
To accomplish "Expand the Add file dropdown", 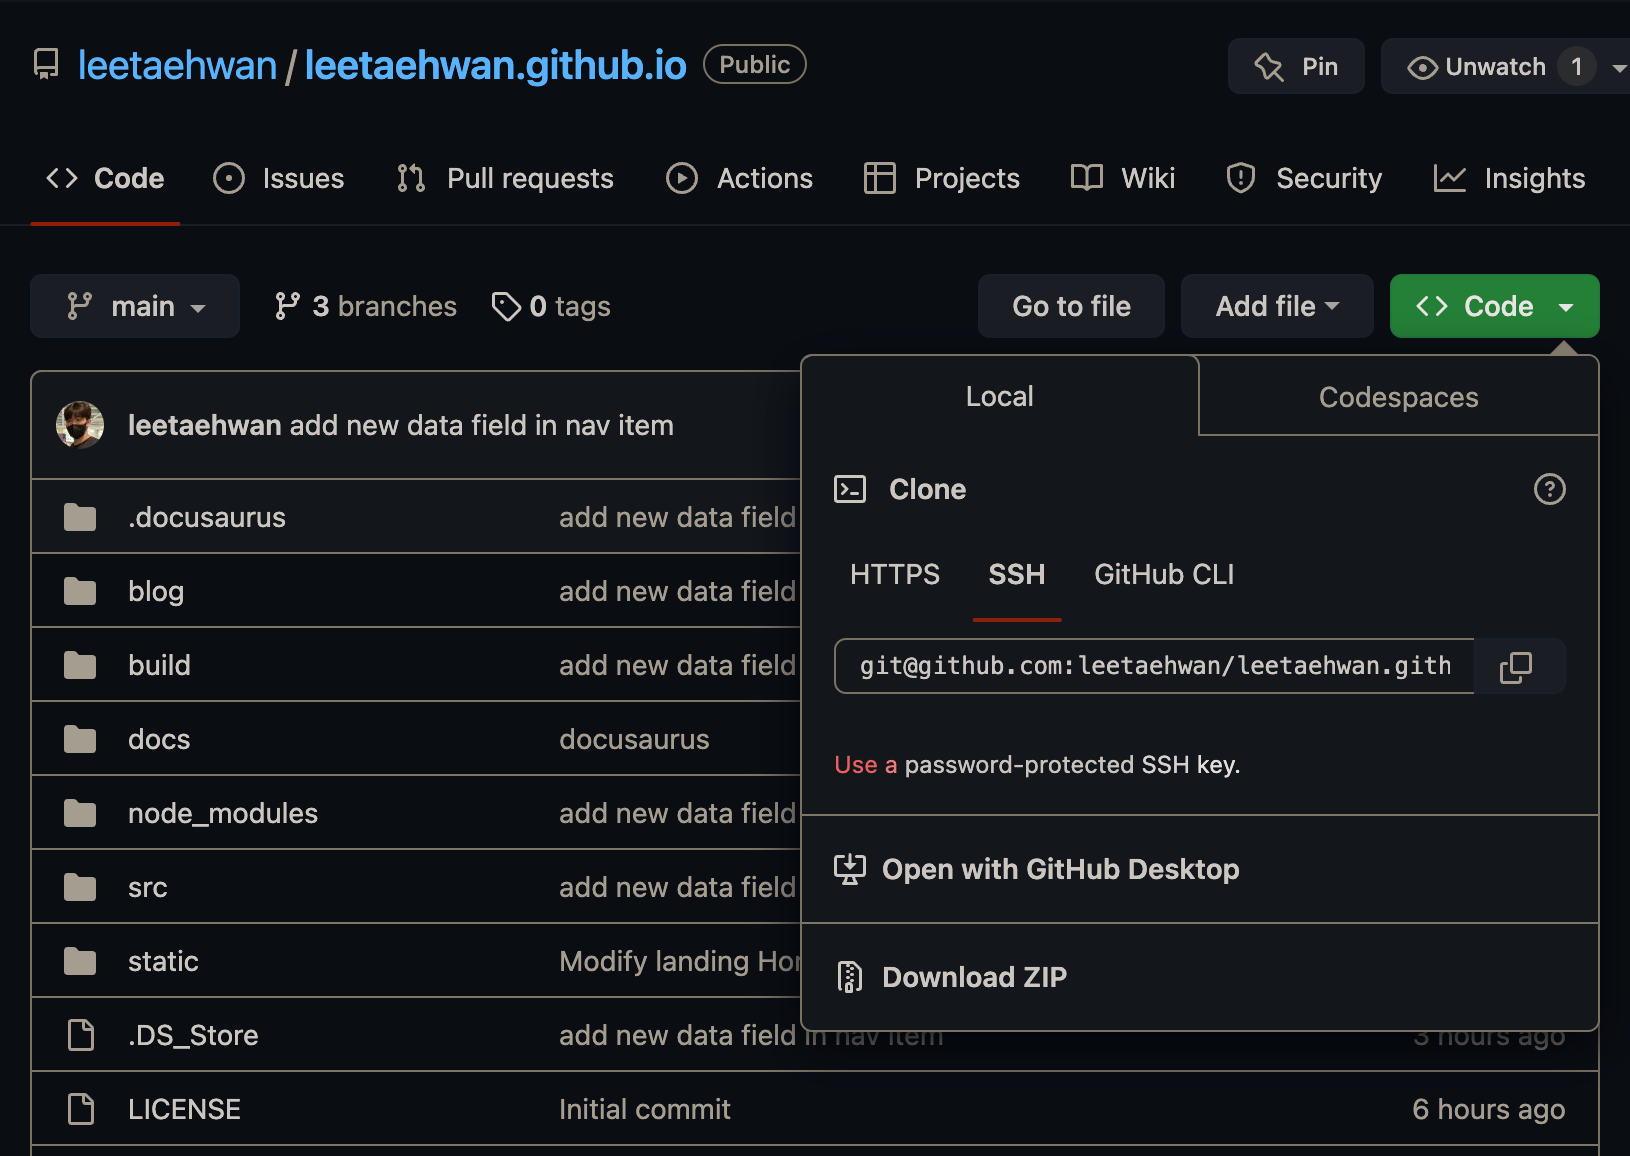I will 1276,306.
